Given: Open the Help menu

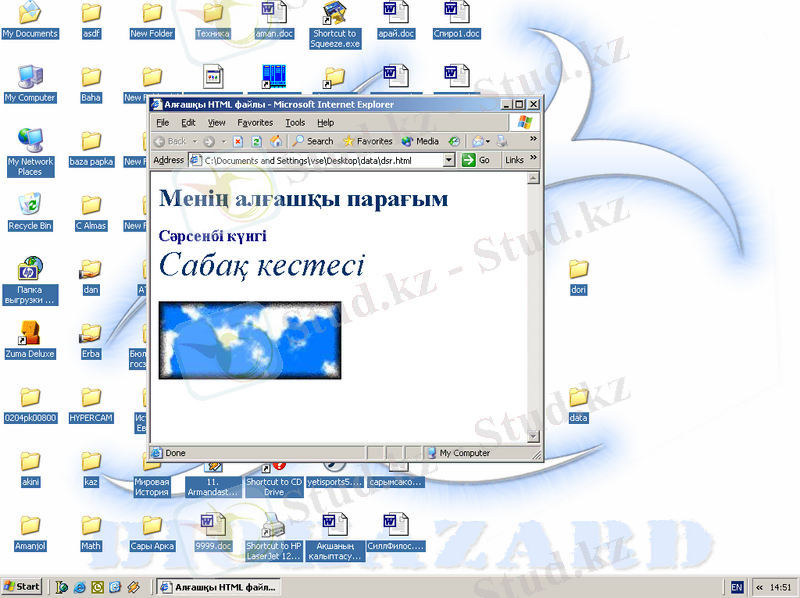Looking at the screenshot, I should click(326, 122).
